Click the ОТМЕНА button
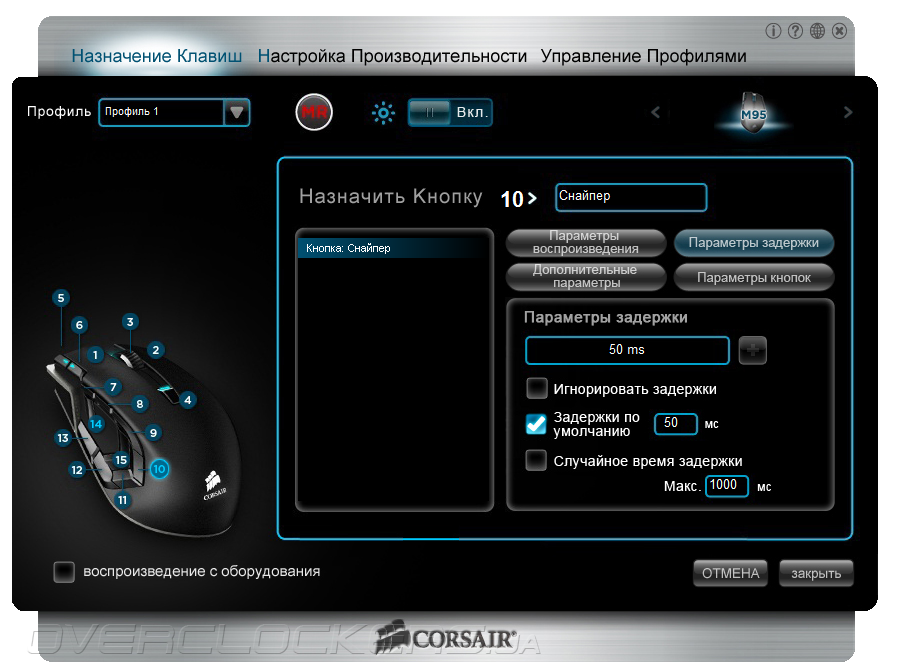The height and width of the screenshot is (672, 897). 731,573
